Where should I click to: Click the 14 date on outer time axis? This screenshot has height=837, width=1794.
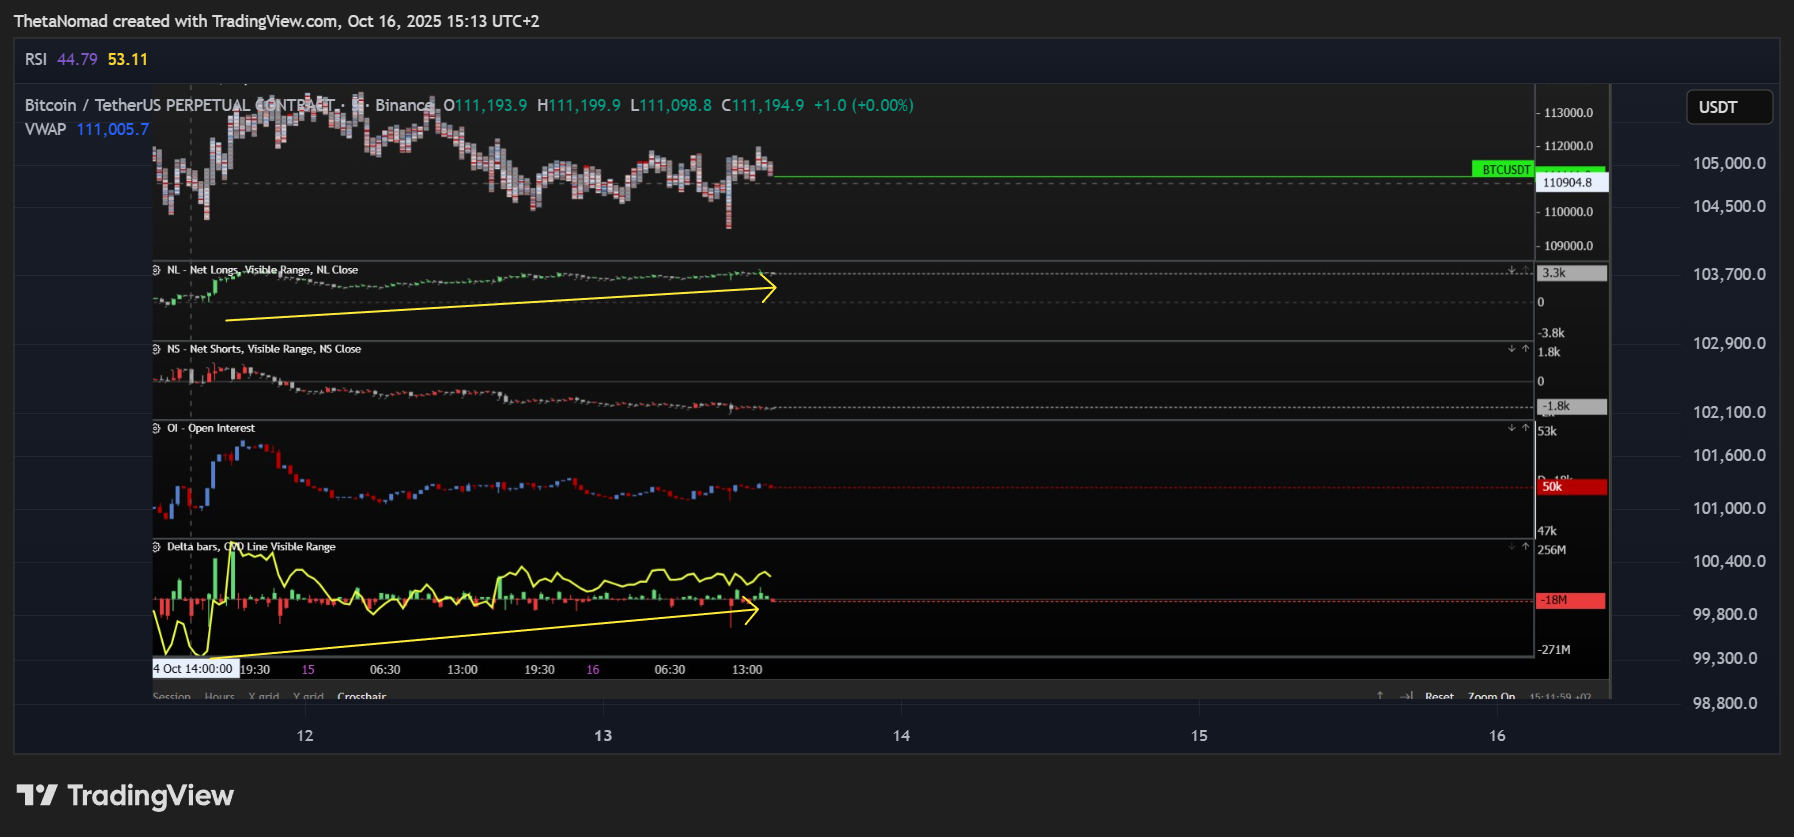pos(901,736)
